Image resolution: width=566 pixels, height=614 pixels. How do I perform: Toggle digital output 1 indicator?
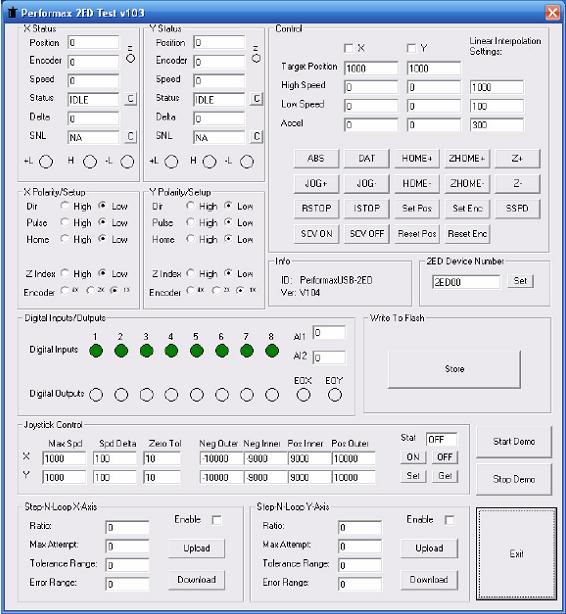tap(96, 395)
